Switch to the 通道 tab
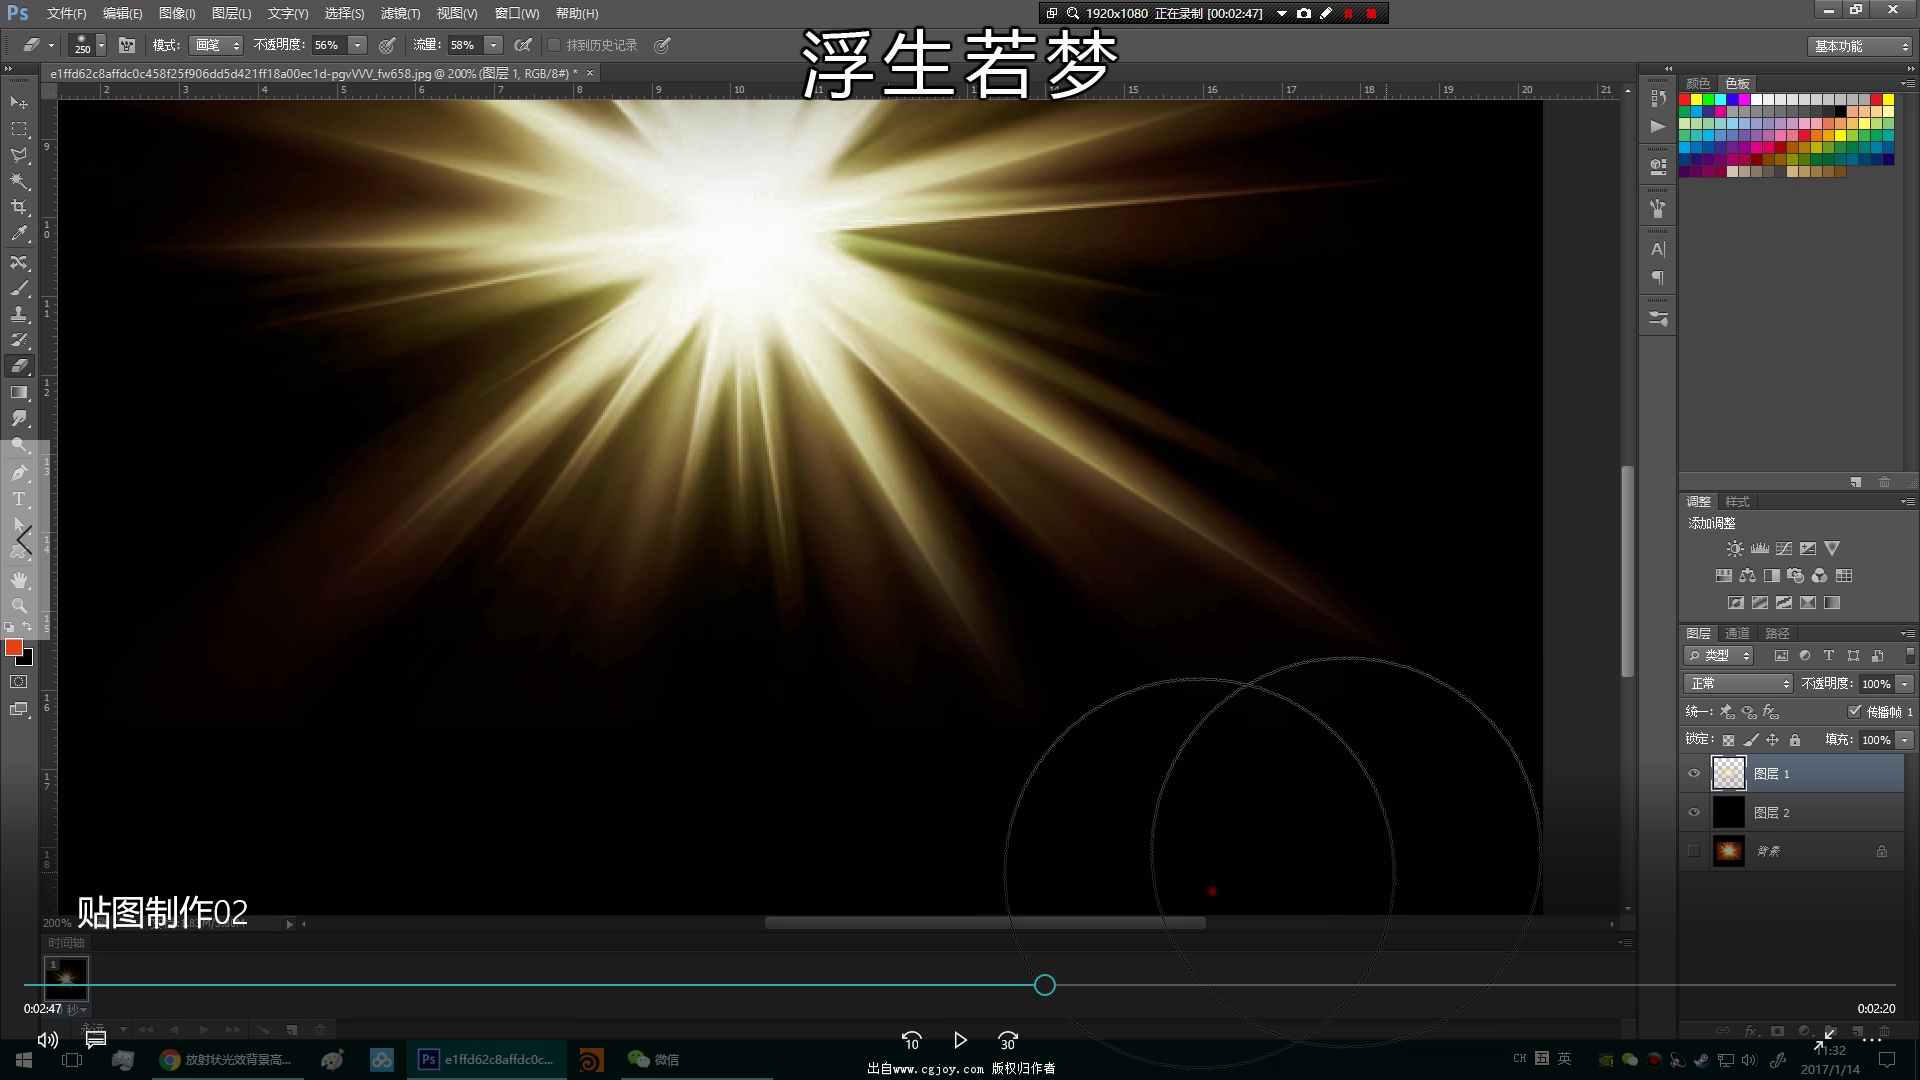 point(1737,633)
